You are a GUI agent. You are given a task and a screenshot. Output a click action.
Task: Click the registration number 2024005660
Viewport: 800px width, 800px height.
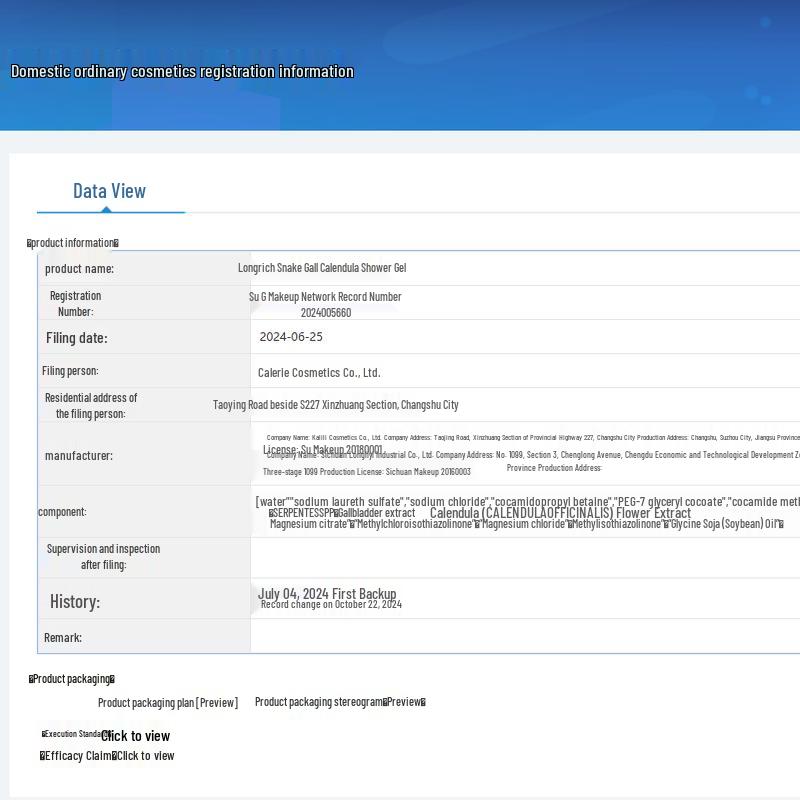pos(325,313)
